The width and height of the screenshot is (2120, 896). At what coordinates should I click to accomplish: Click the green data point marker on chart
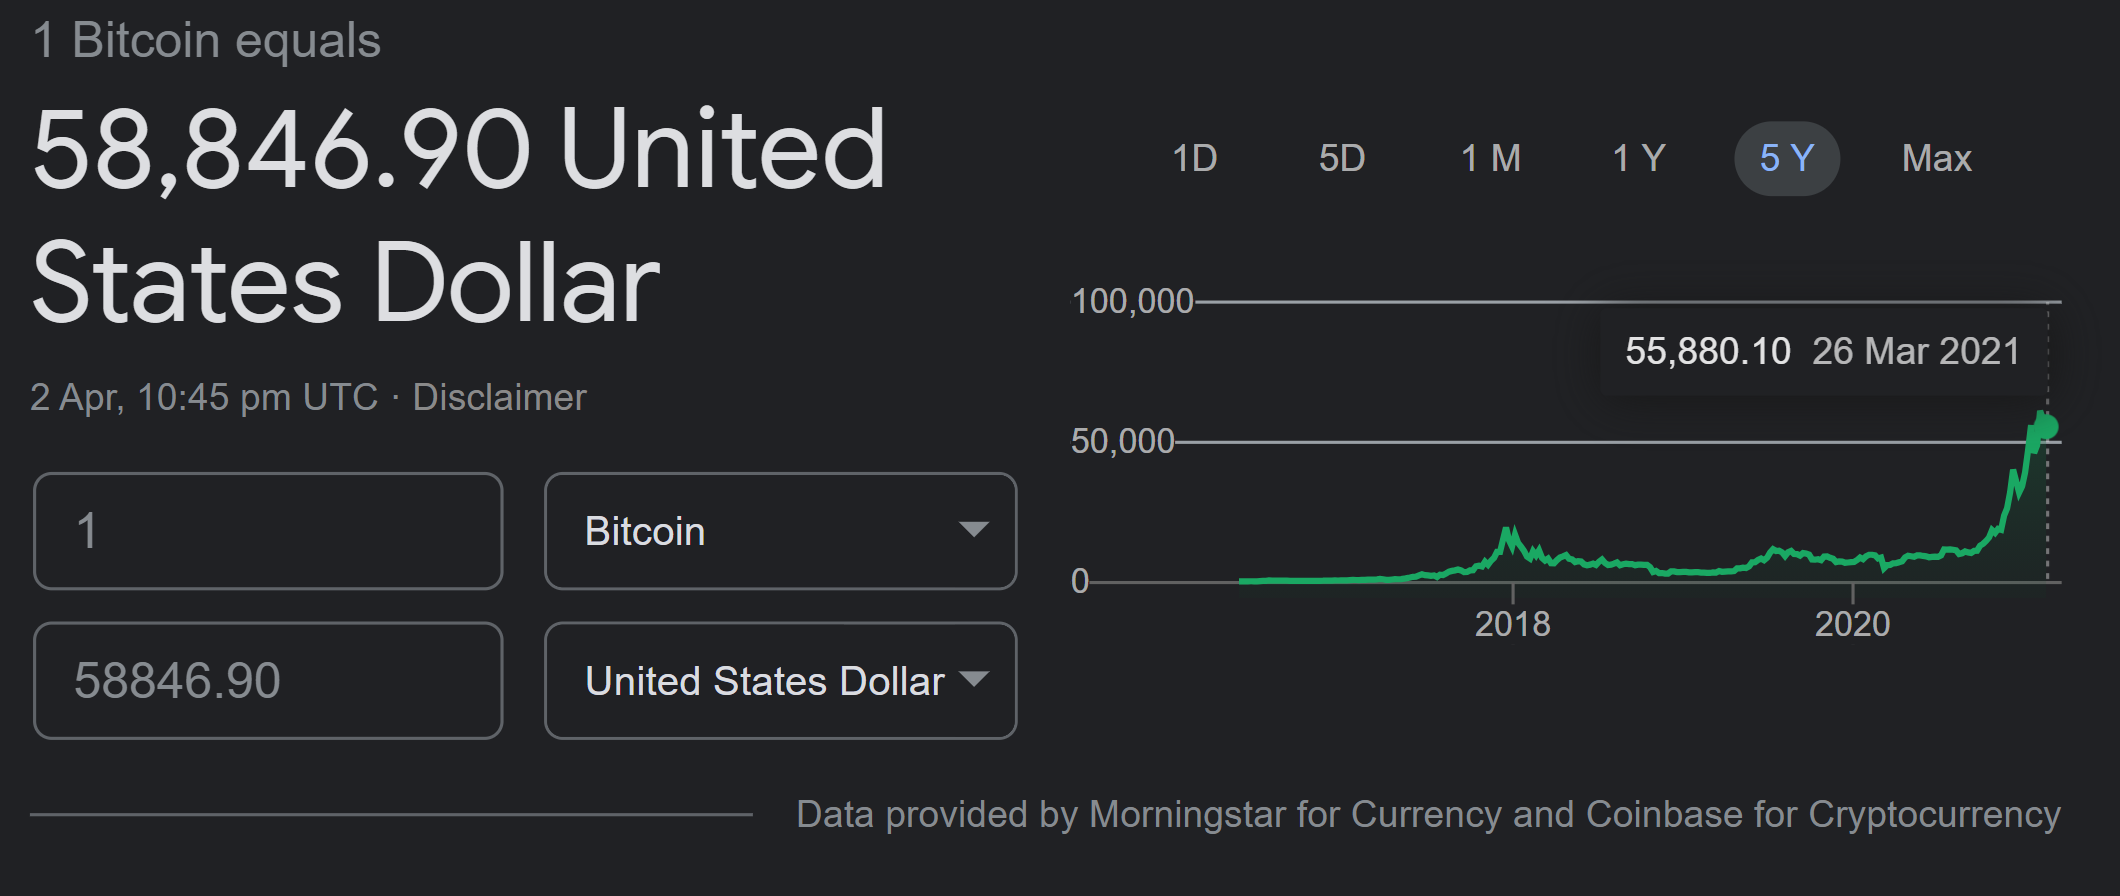(x=2047, y=427)
